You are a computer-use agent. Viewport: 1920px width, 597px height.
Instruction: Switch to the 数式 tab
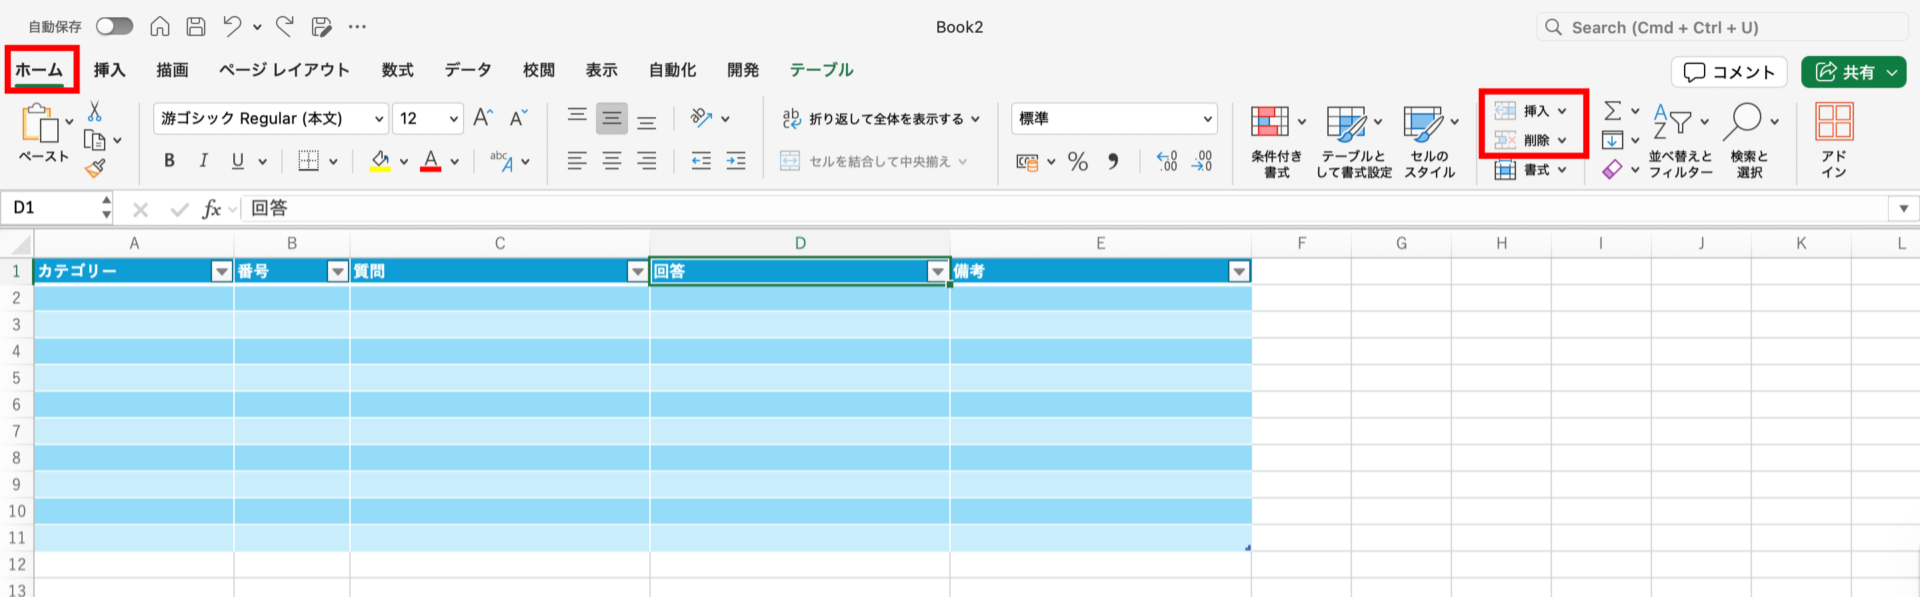click(397, 70)
